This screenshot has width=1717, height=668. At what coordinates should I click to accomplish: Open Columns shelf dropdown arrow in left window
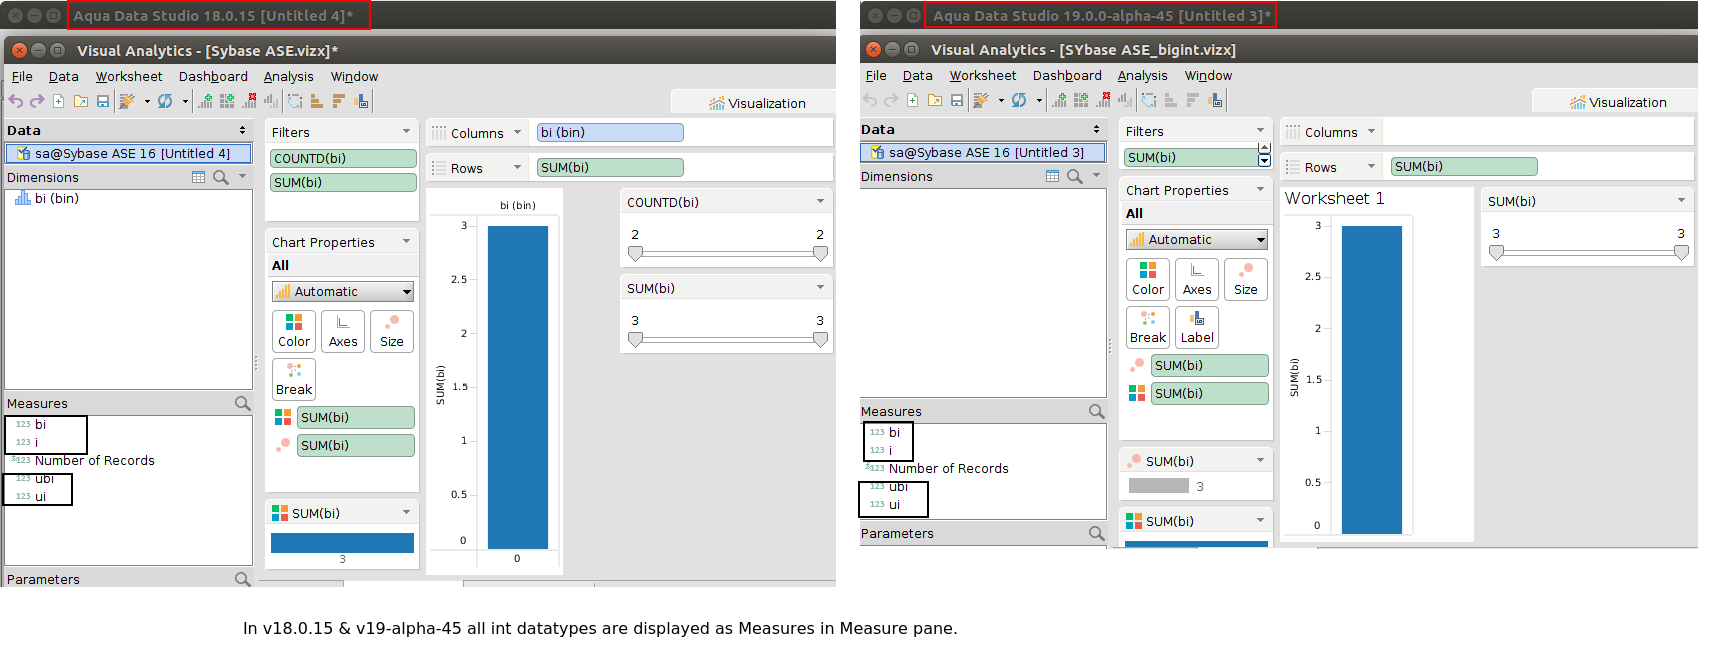(517, 132)
